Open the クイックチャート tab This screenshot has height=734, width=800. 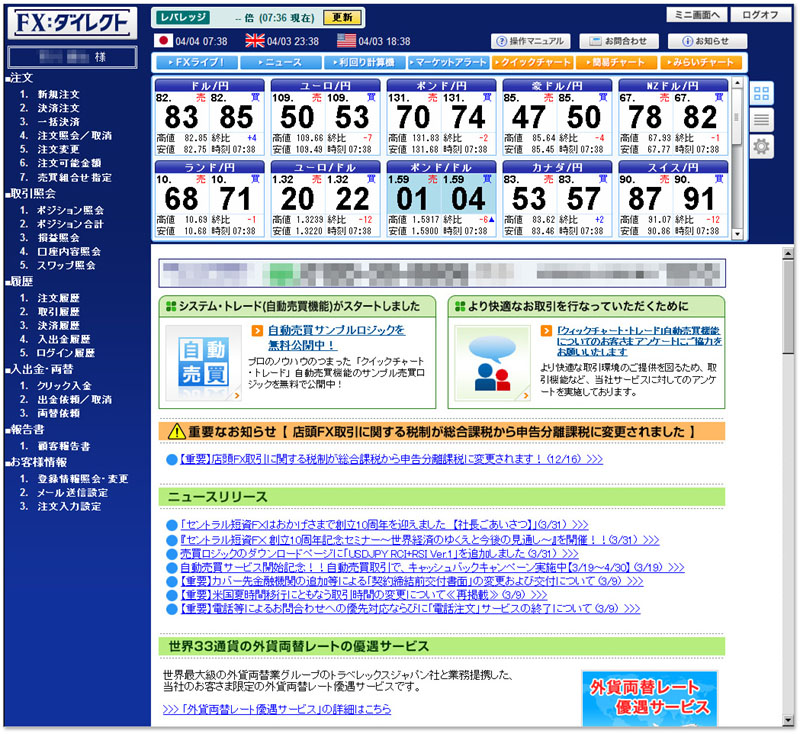coord(532,62)
